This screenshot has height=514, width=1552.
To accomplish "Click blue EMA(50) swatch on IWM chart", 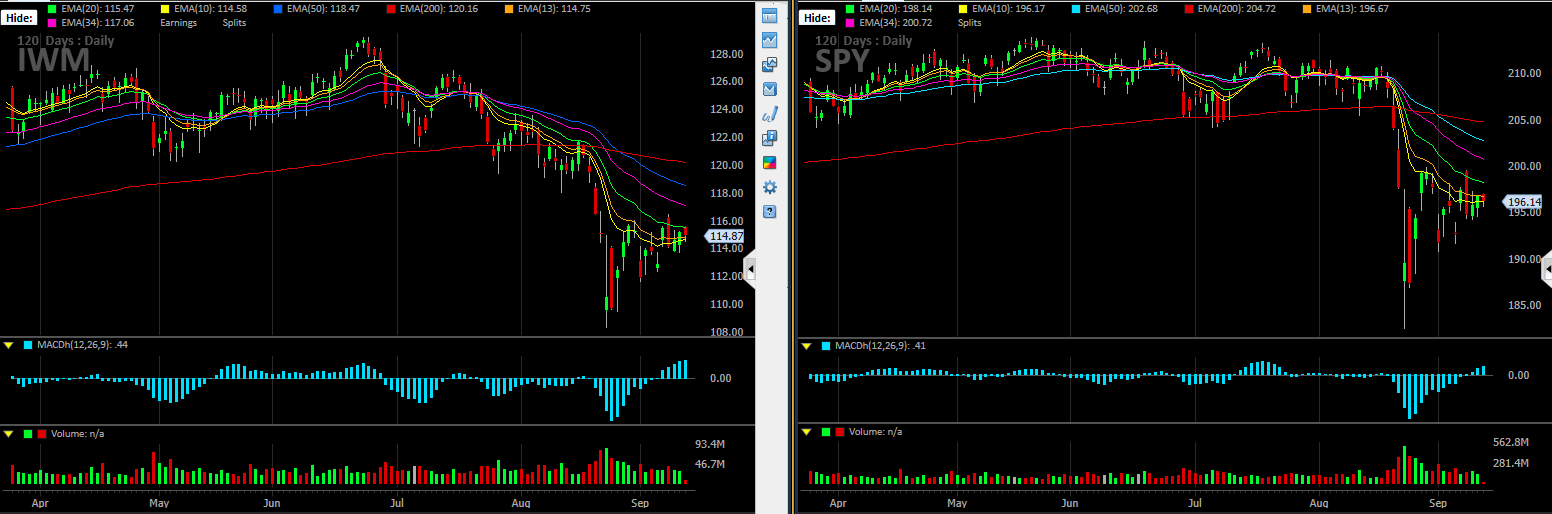I will point(277,9).
